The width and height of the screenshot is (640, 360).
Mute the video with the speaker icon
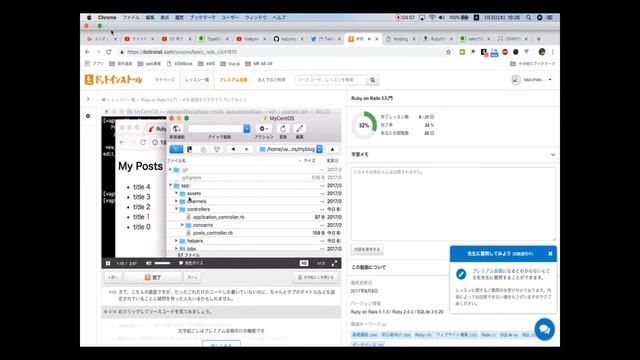click(149, 263)
